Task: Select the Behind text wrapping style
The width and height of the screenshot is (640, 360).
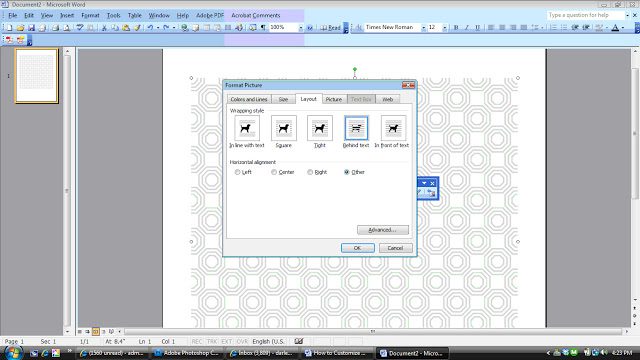Action: click(356, 128)
